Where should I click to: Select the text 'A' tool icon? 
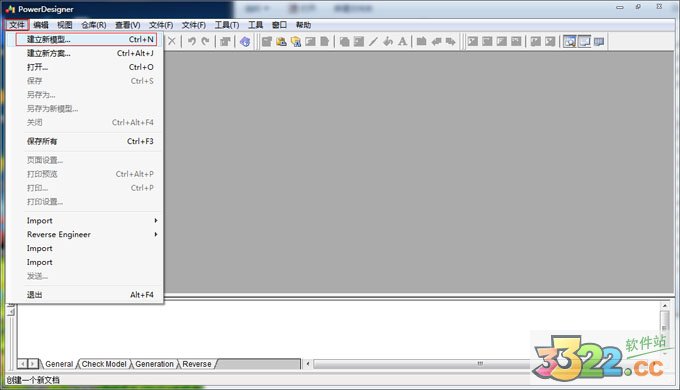coord(402,42)
